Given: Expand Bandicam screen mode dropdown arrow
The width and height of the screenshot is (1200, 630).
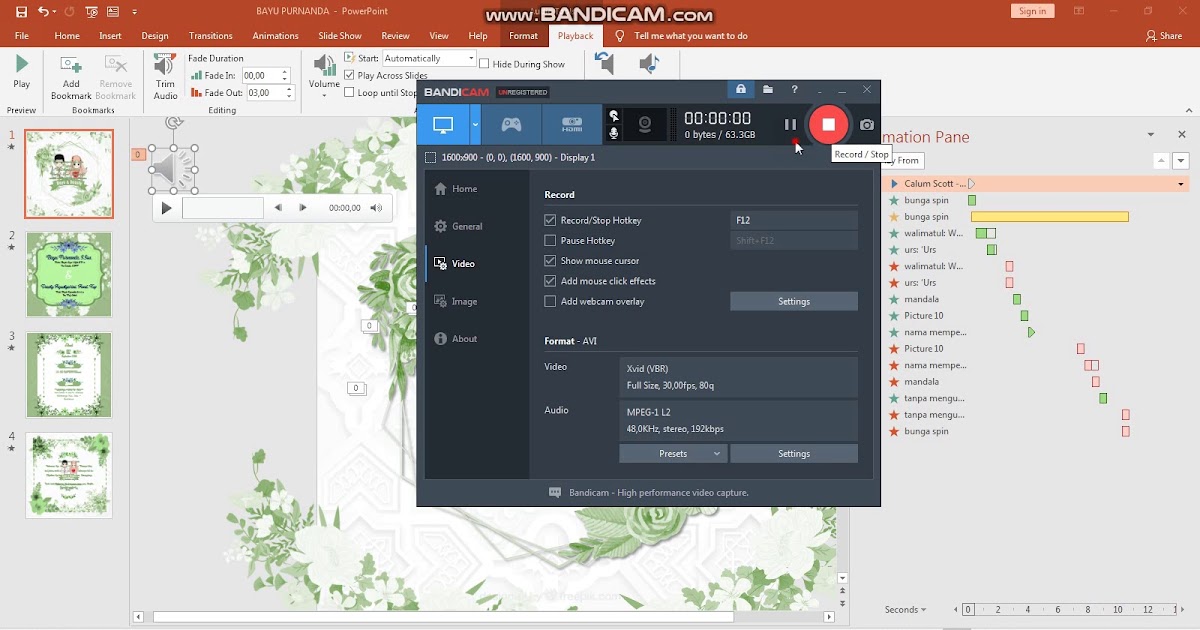Looking at the screenshot, I should (476, 125).
